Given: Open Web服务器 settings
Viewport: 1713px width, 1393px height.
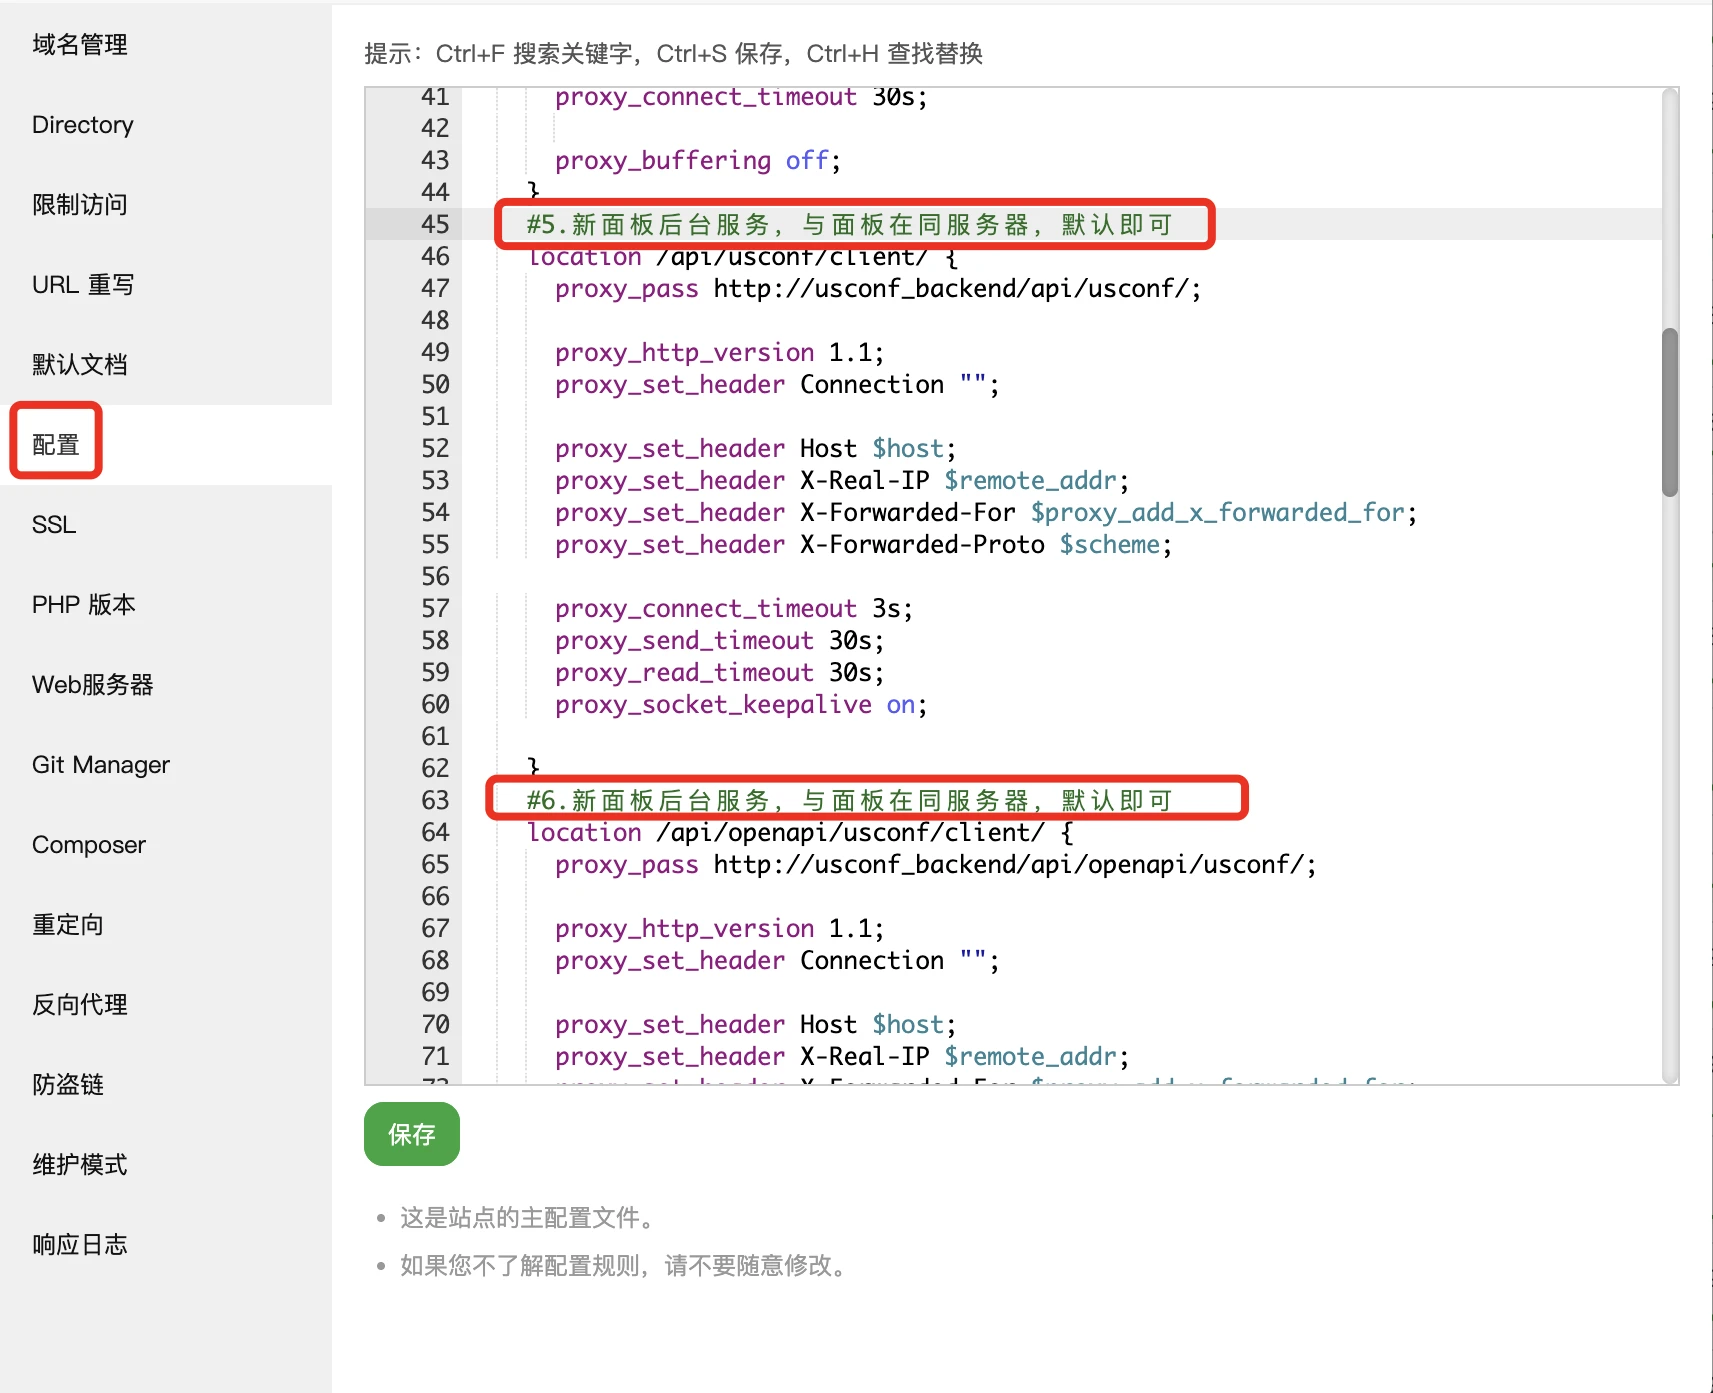Looking at the screenshot, I should coord(93,685).
